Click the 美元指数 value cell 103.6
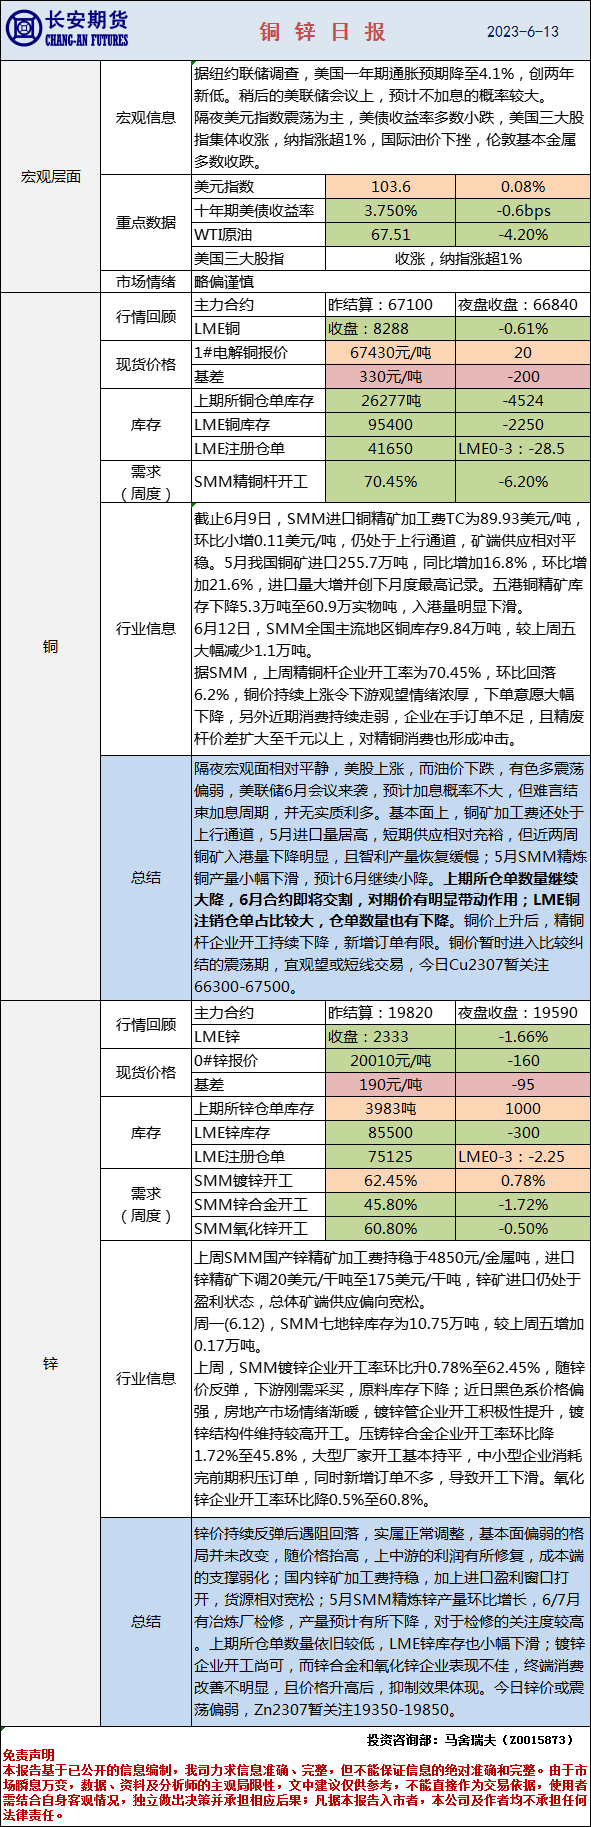The width and height of the screenshot is (591, 1827). [390, 187]
